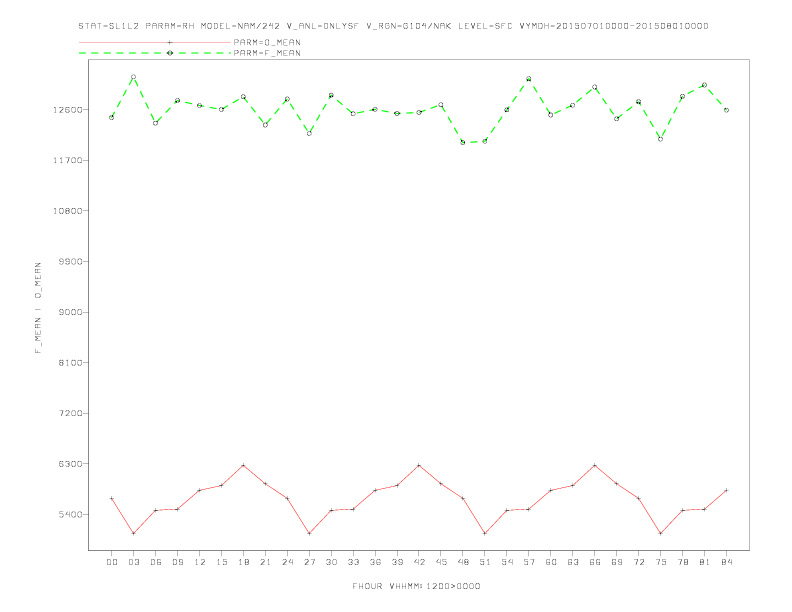Viewport: 792px width, 612px height.
Task: Click forecast hour 15 on the x-axis
Action: pos(221,562)
